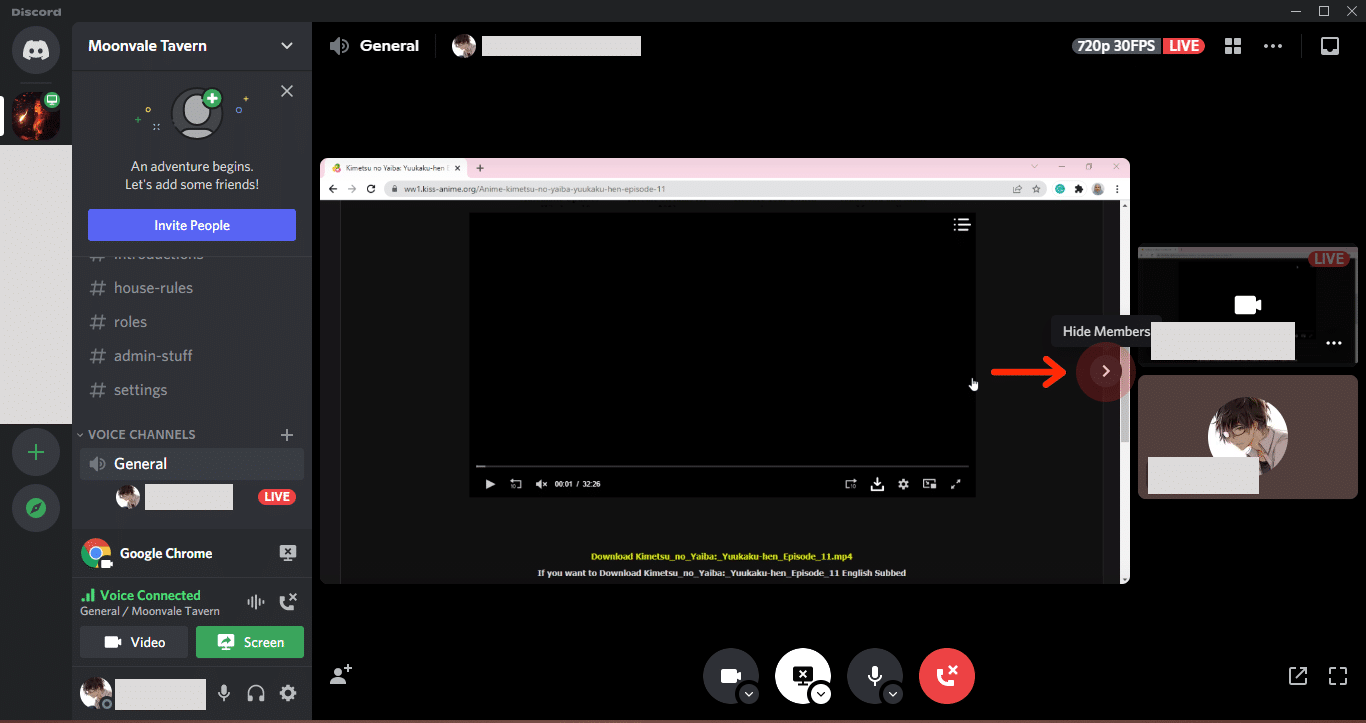
Task: Open the admin-stuff text channel
Action: (x=192, y=356)
